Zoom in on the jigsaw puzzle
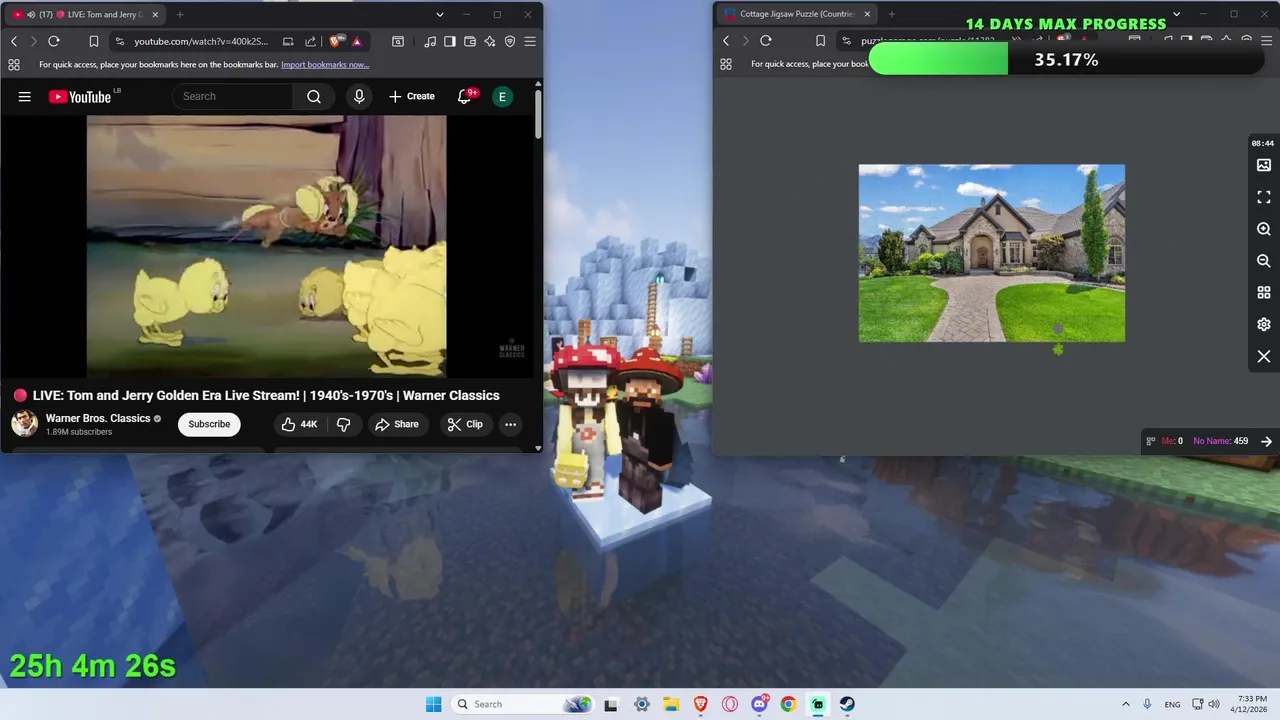This screenshot has width=1280, height=720. [x=1264, y=229]
